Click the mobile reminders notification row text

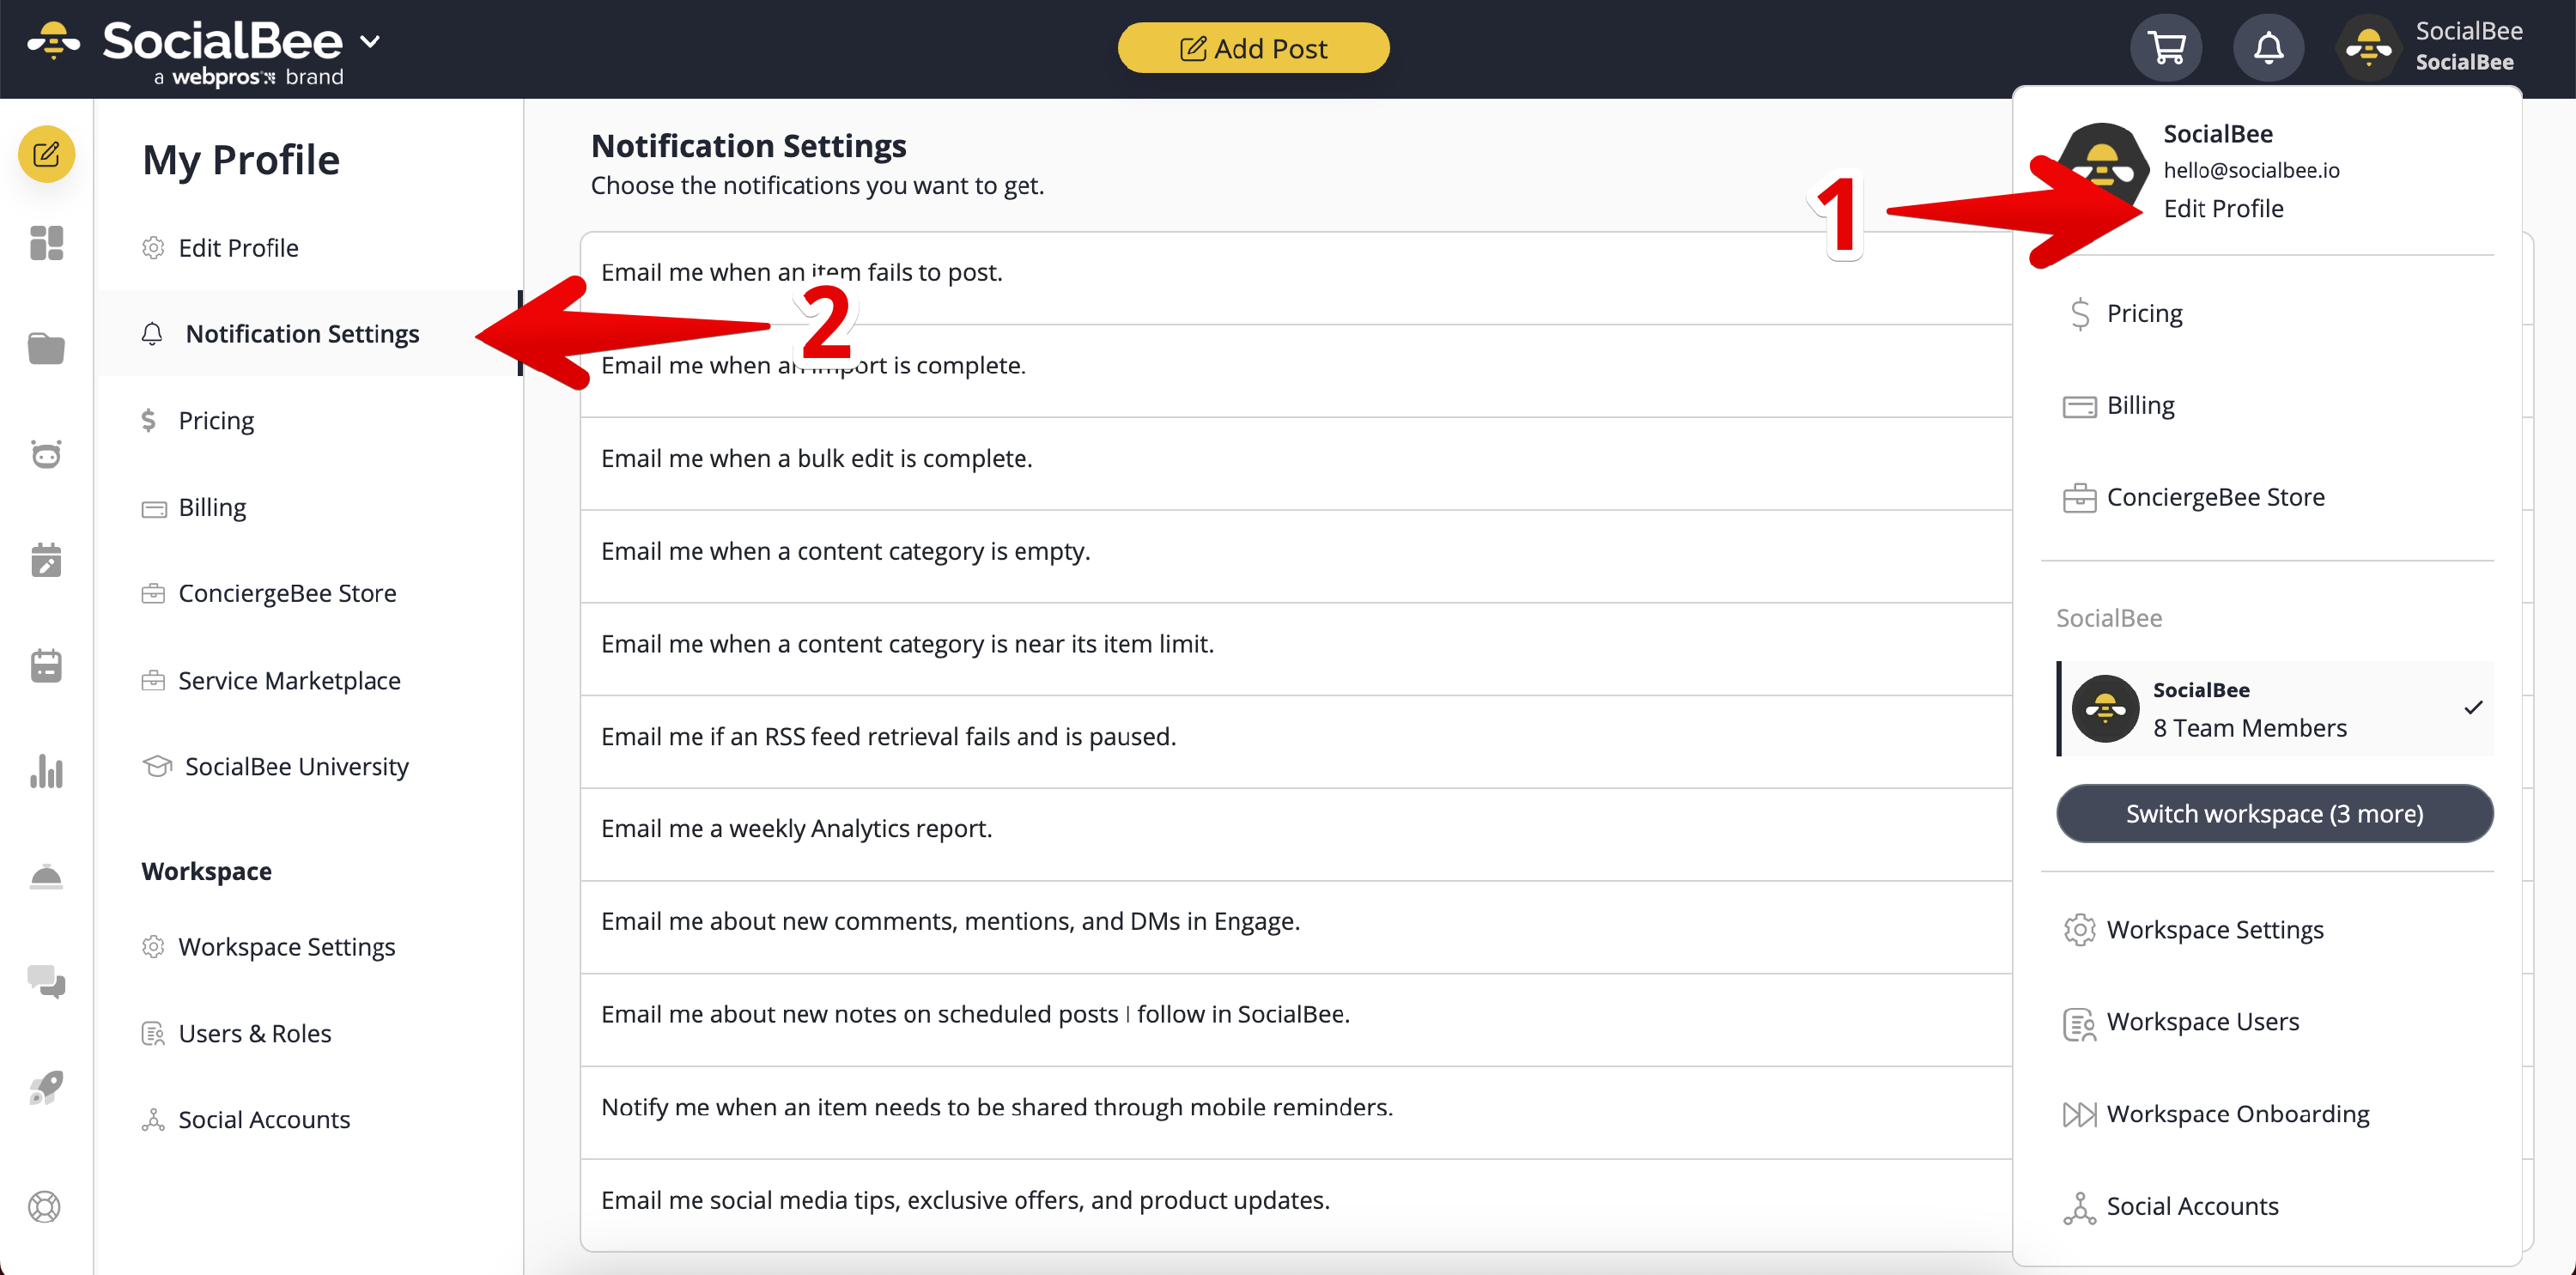click(997, 1108)
